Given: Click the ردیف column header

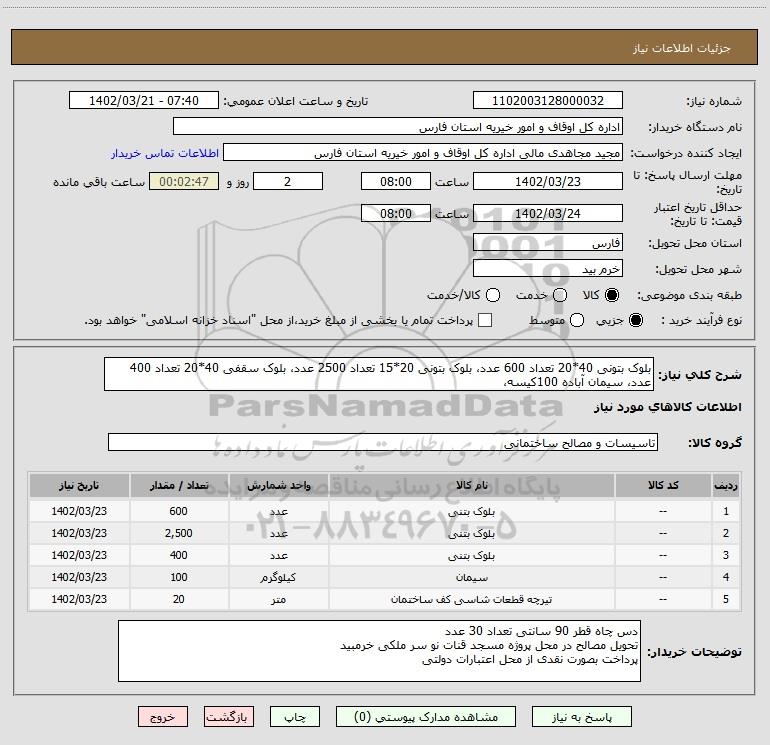Looking at the screenshot, I should pyautogui.click(x=726, y=486).
